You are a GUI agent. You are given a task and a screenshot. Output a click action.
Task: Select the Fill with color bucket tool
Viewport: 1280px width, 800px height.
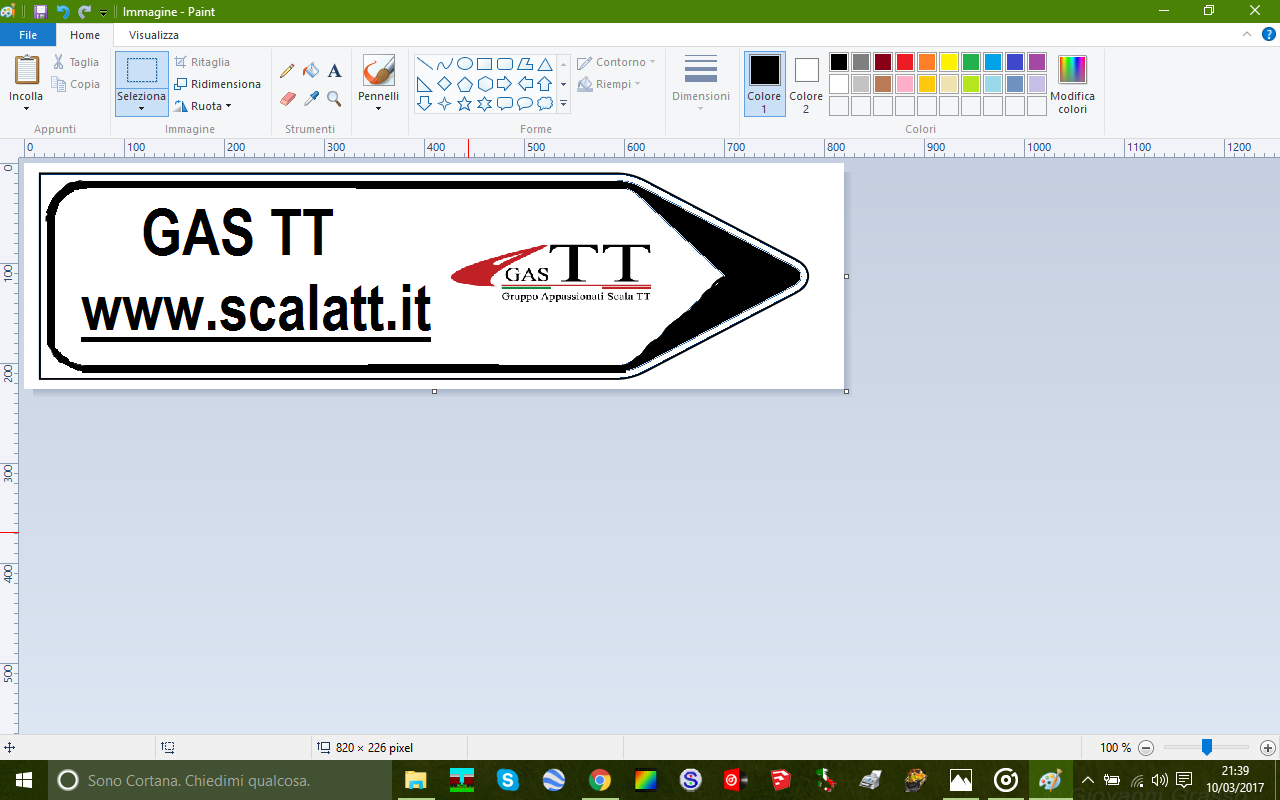[x=311, y=71]
